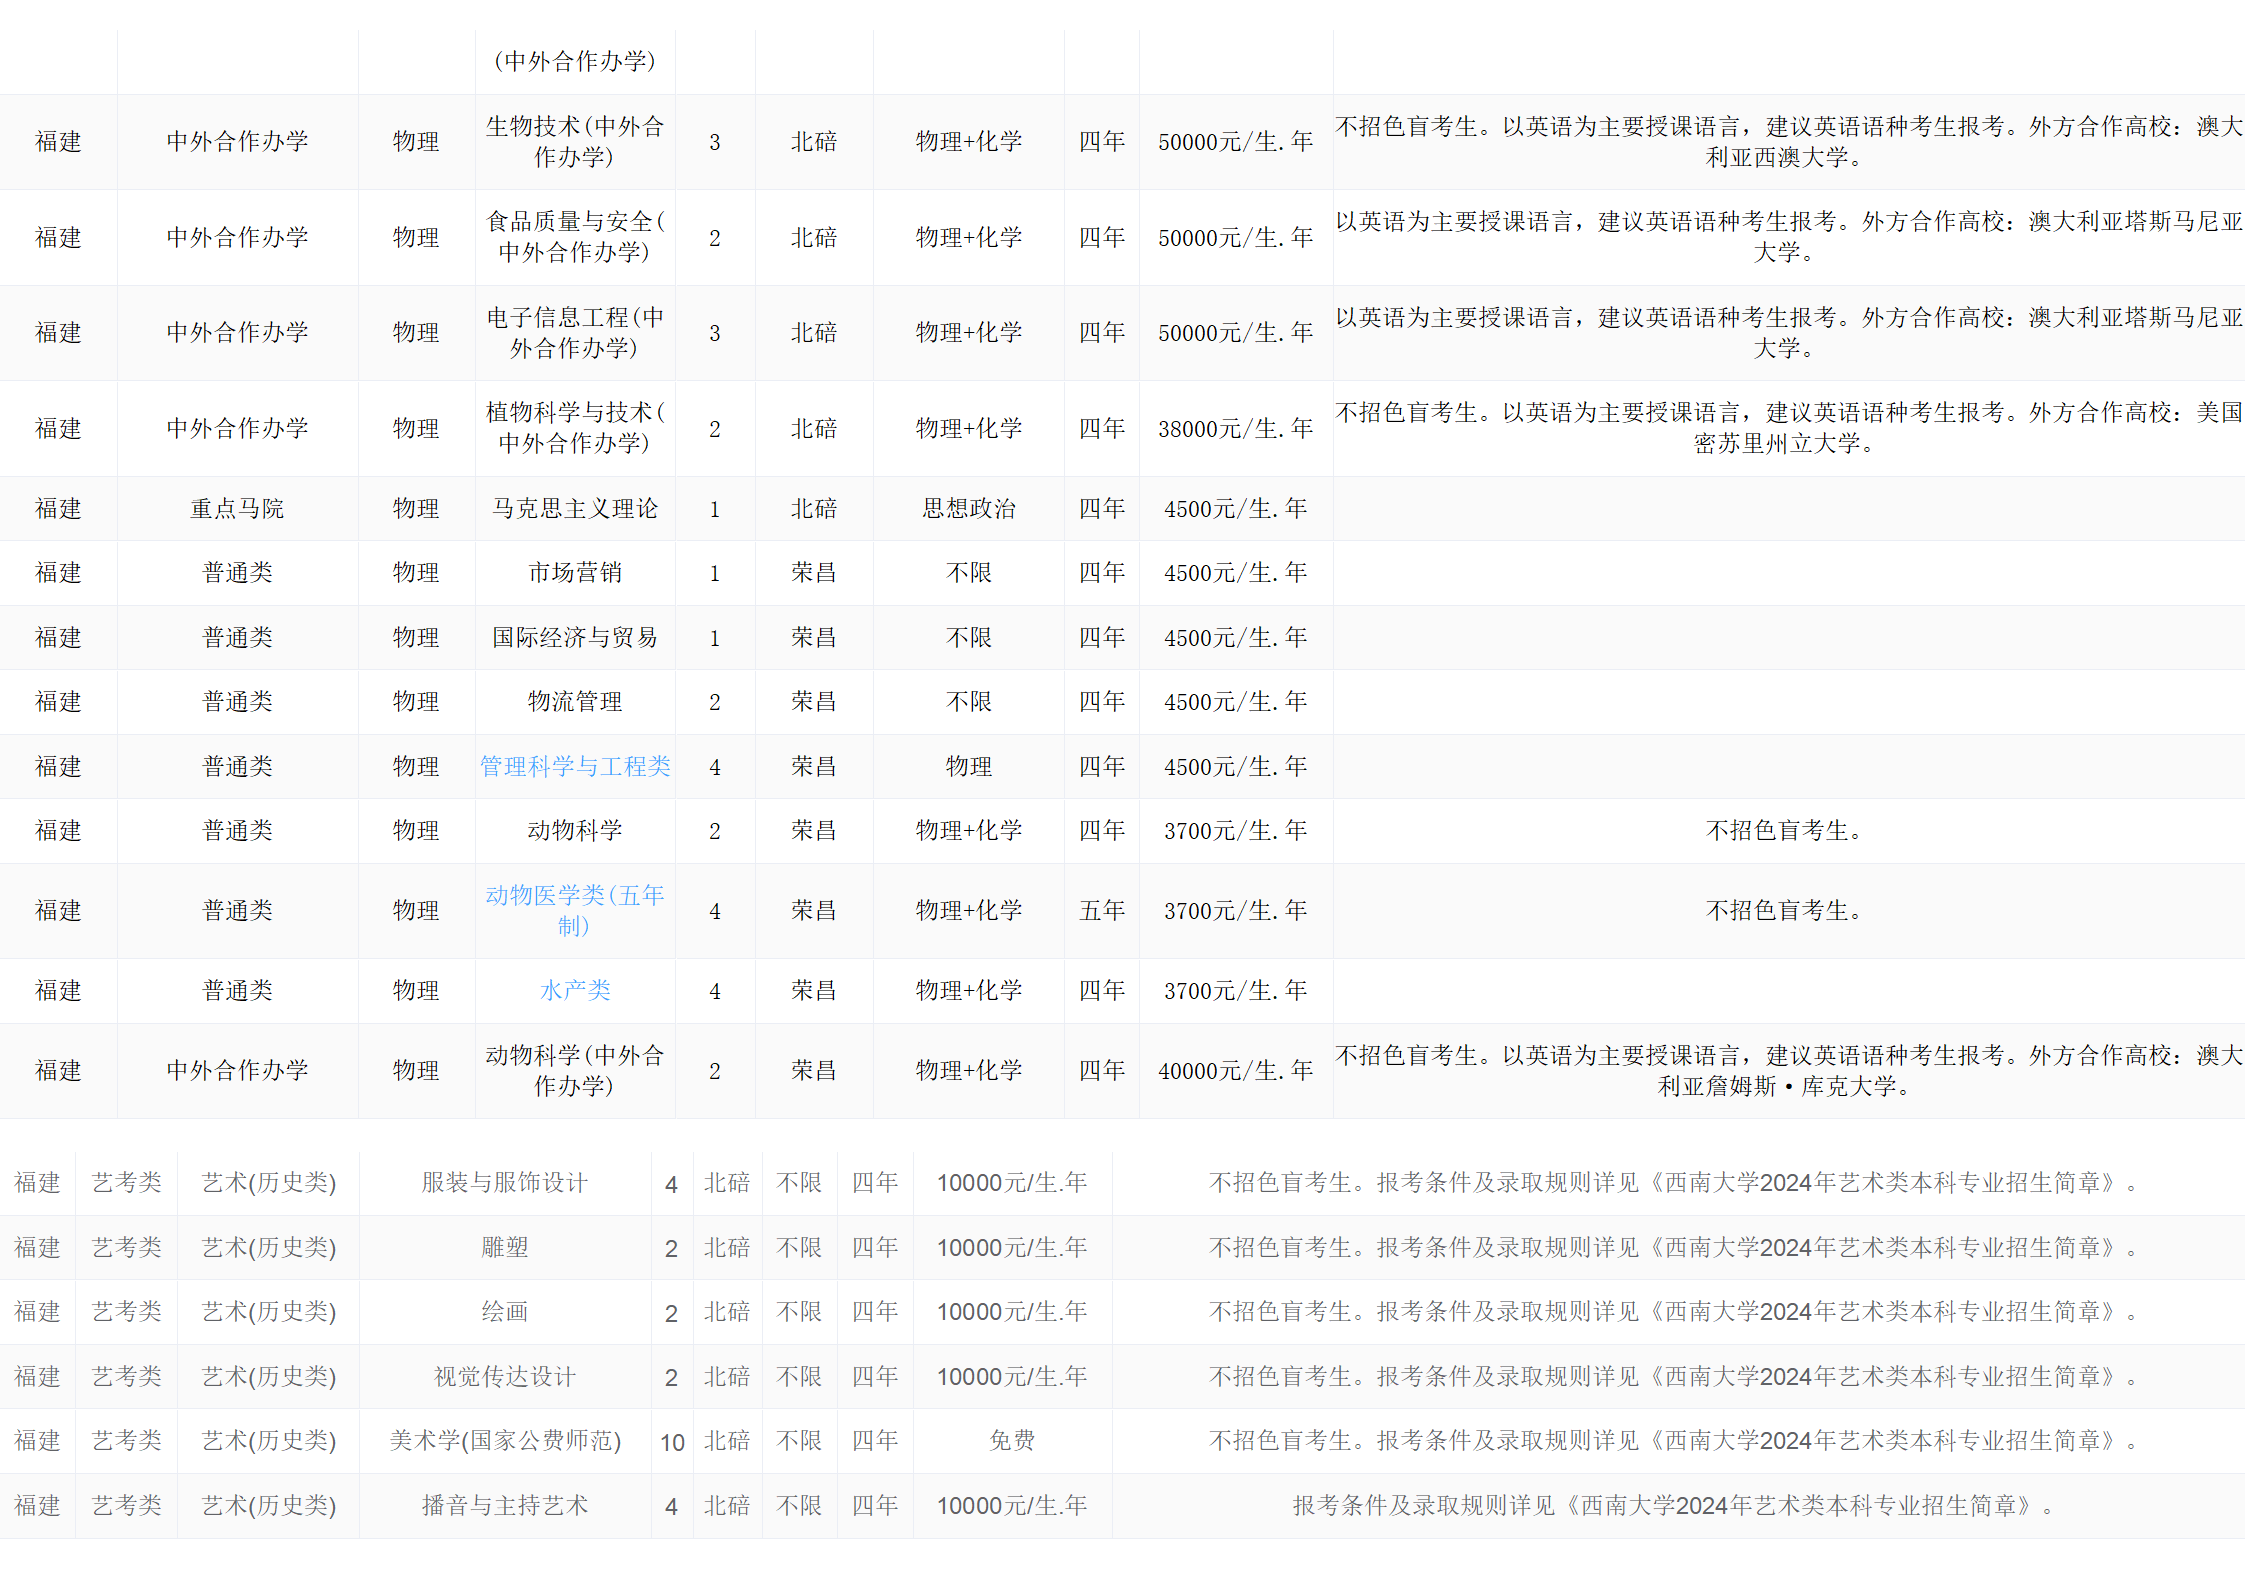Viewport: 2245px width, 1587px height.
Task: Select the 雕塑 art major cell
Action: click(x=505, y=1248)
